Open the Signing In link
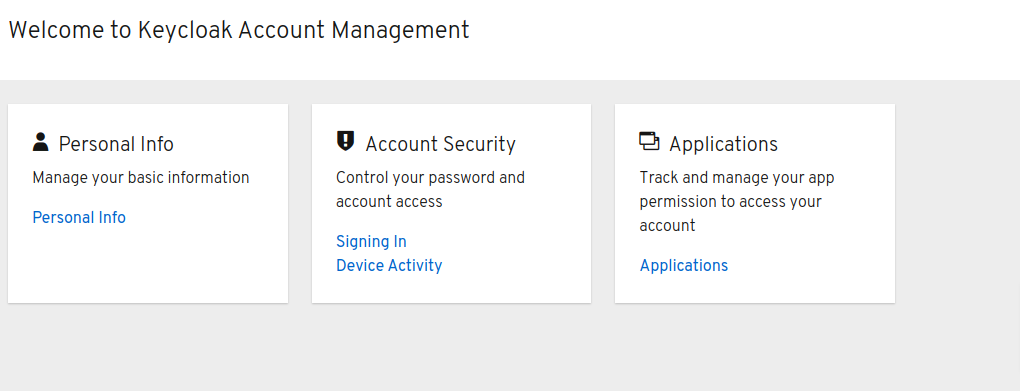 click(371, 241)
